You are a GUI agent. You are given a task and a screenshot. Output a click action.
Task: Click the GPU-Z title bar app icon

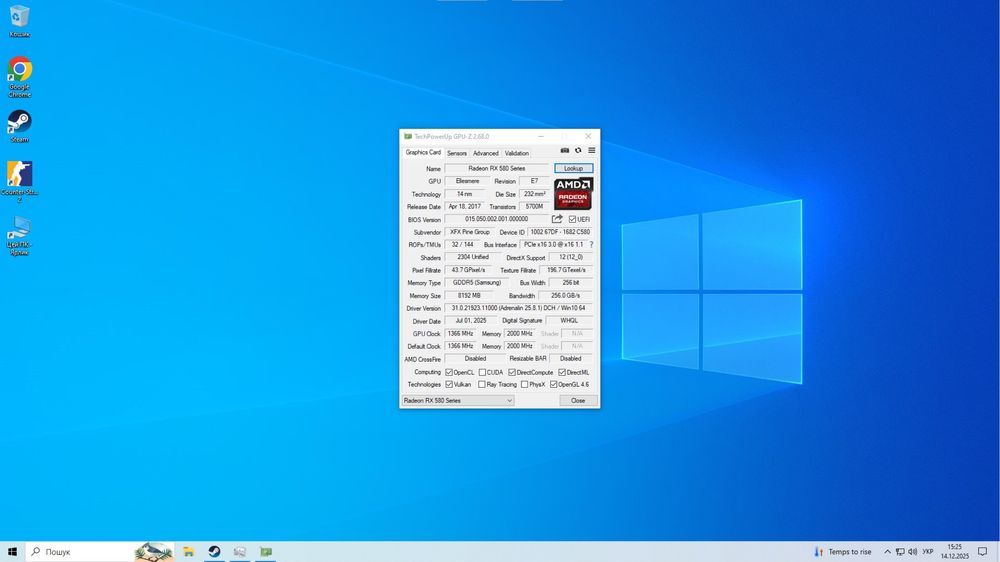[408, 137]
